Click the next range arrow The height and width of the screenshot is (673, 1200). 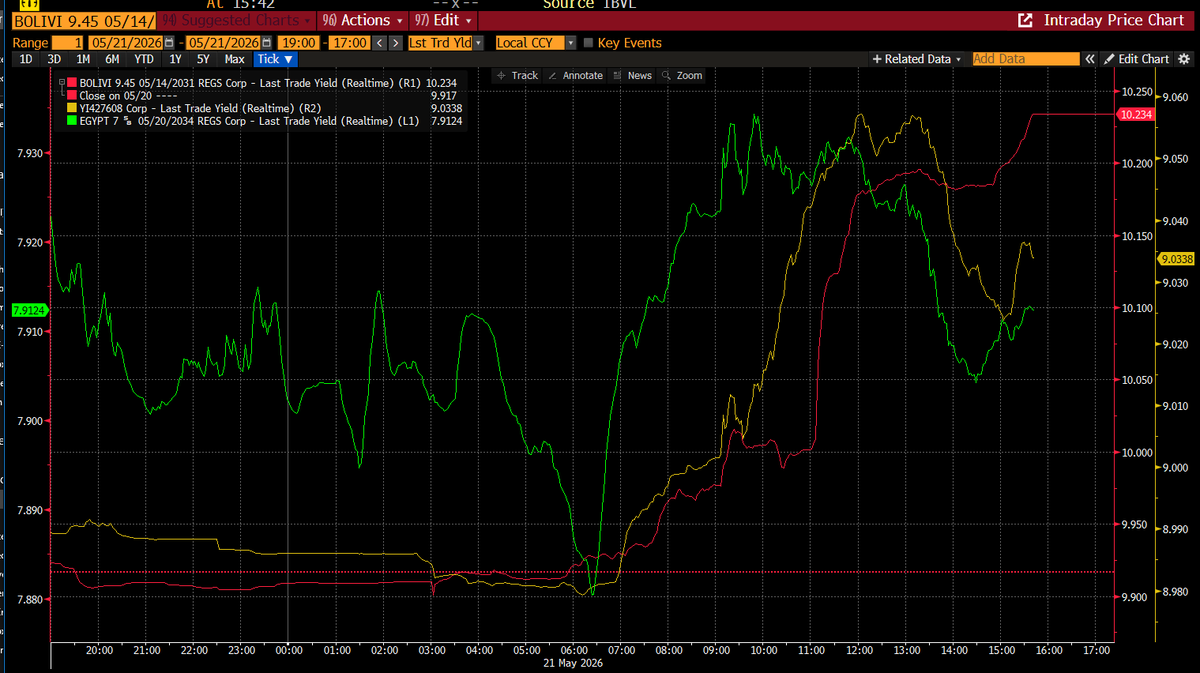[395, 43]
